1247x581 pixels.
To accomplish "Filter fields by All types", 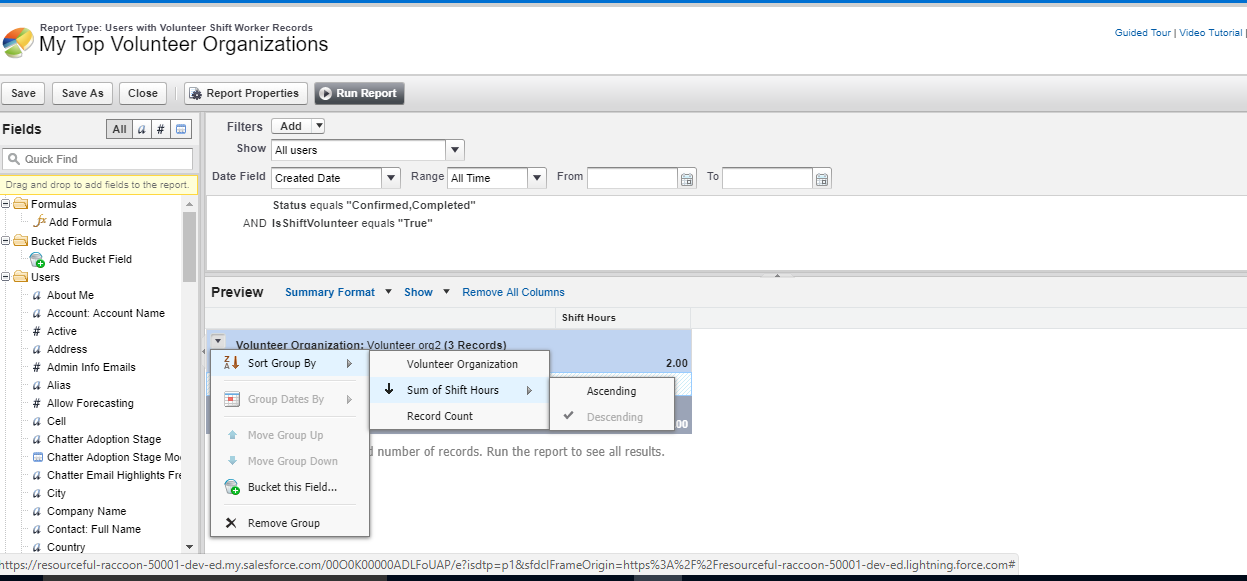I will pos(119,129).
